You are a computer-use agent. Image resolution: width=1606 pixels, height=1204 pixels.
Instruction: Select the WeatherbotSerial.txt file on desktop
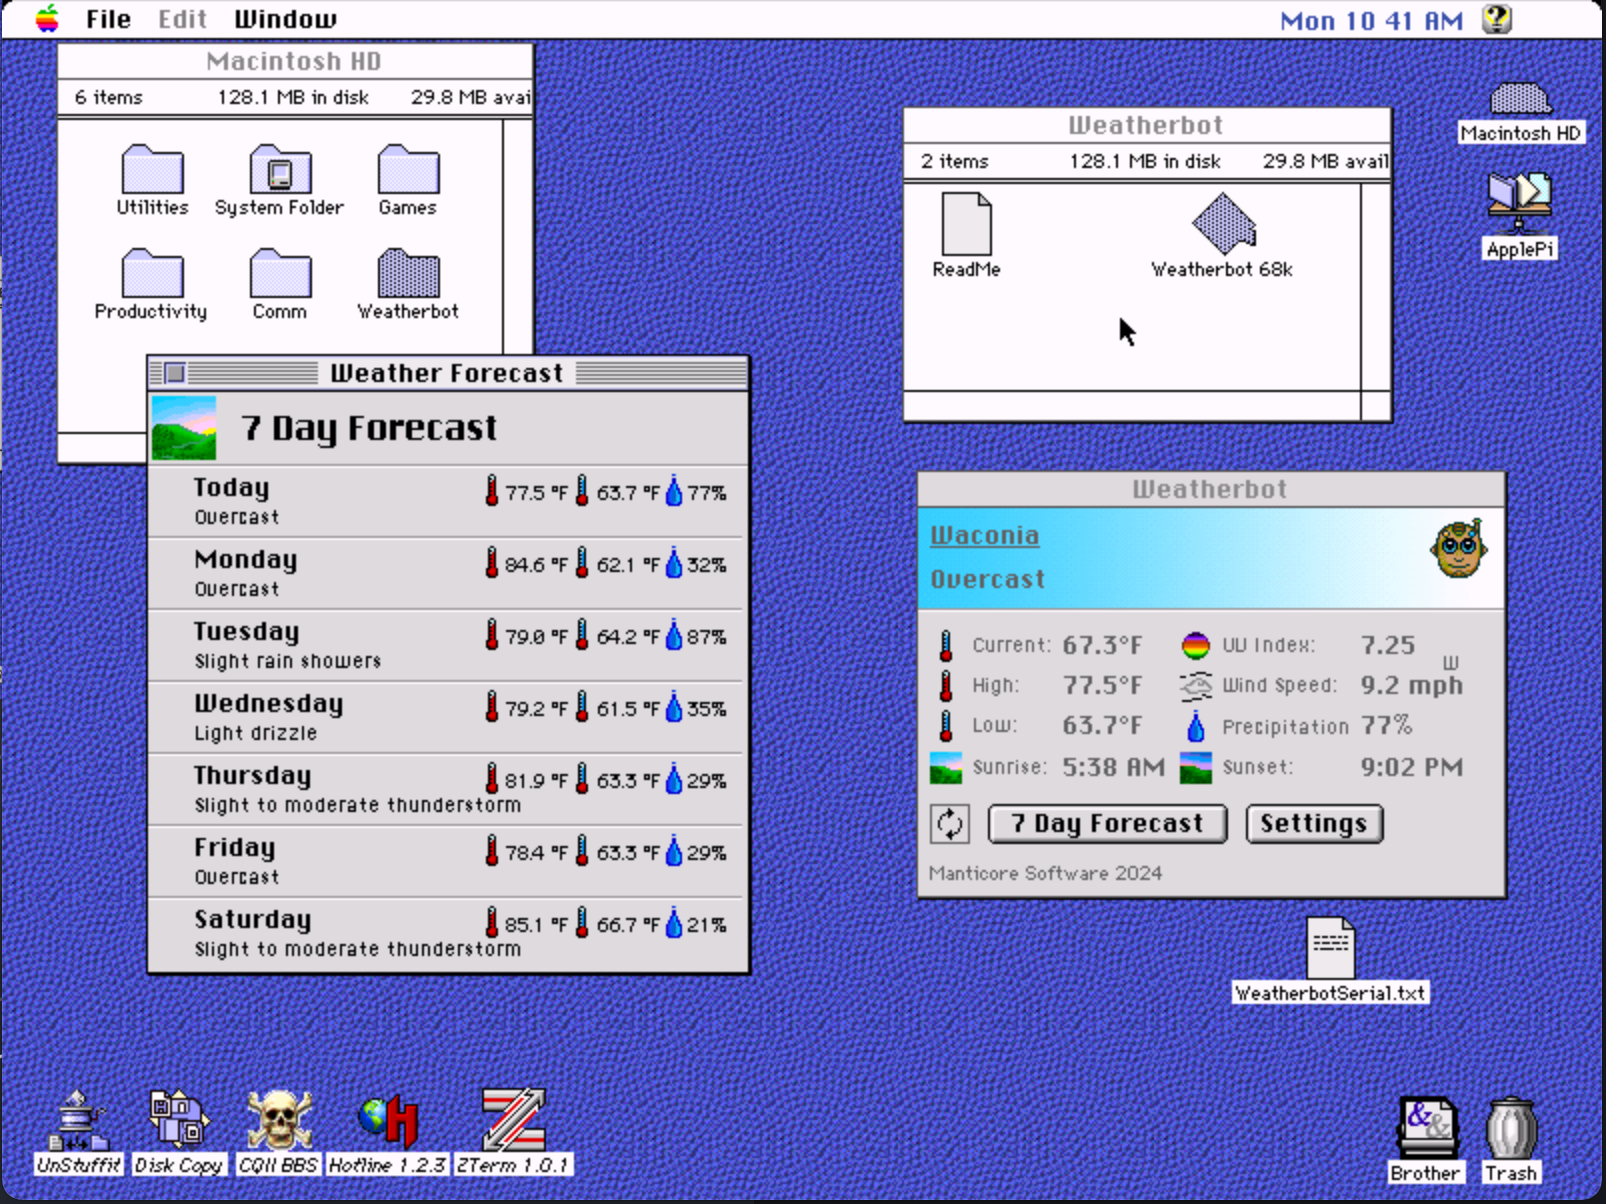1330,948
